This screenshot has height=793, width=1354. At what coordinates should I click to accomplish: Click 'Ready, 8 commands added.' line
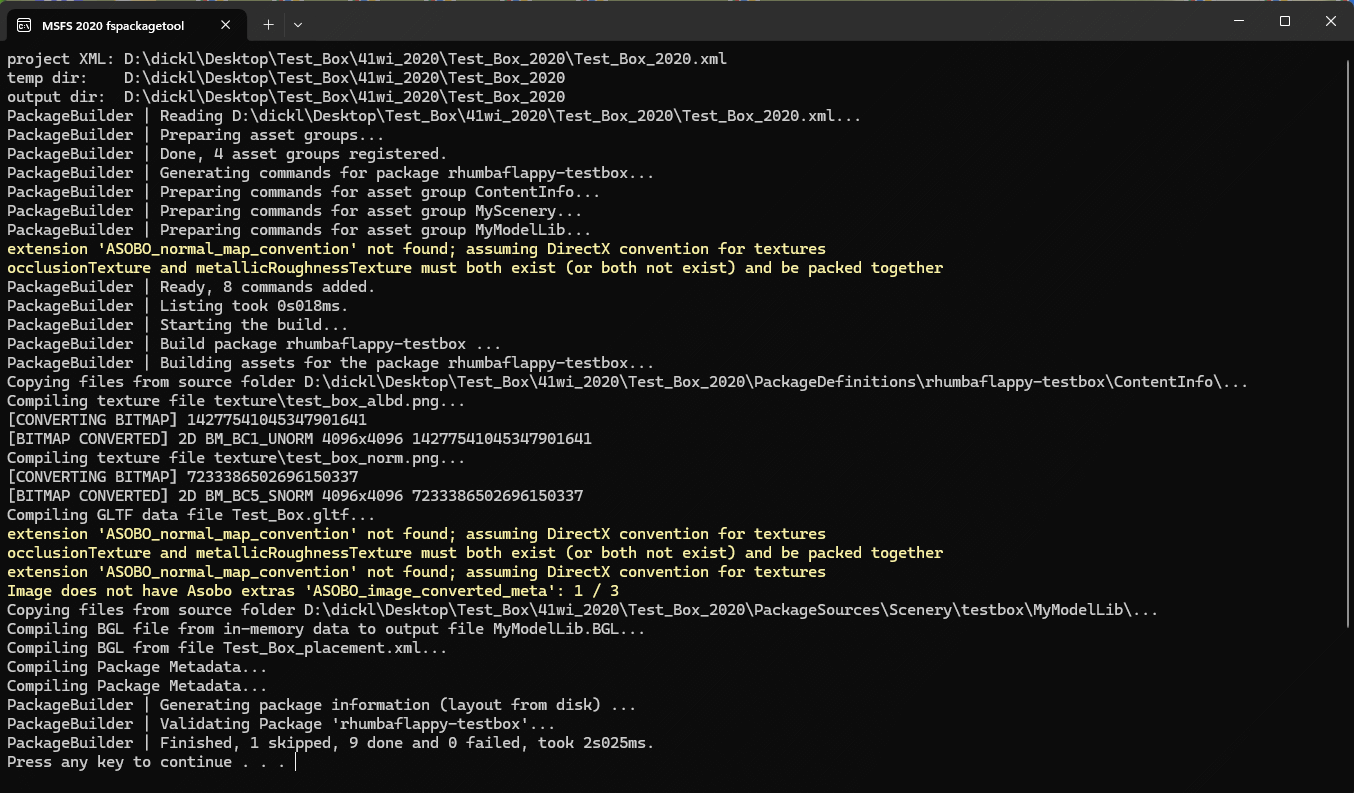pos(191,287)
